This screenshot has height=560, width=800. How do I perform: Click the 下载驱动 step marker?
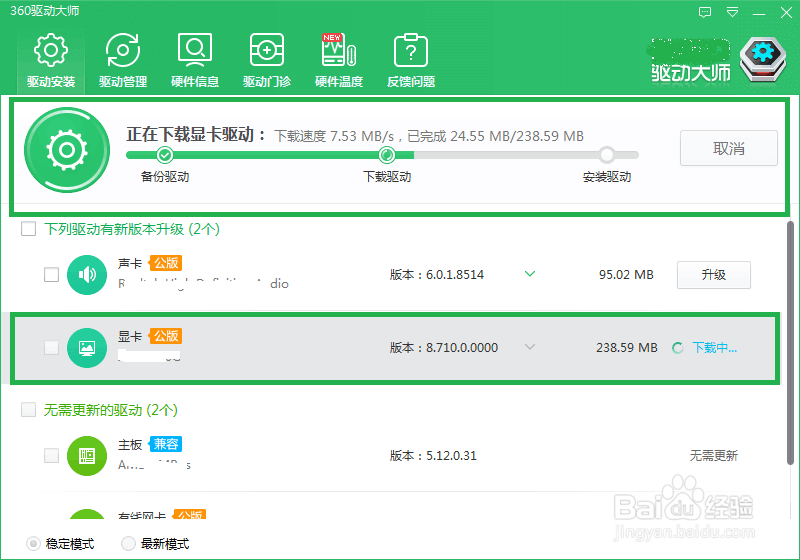387,154
